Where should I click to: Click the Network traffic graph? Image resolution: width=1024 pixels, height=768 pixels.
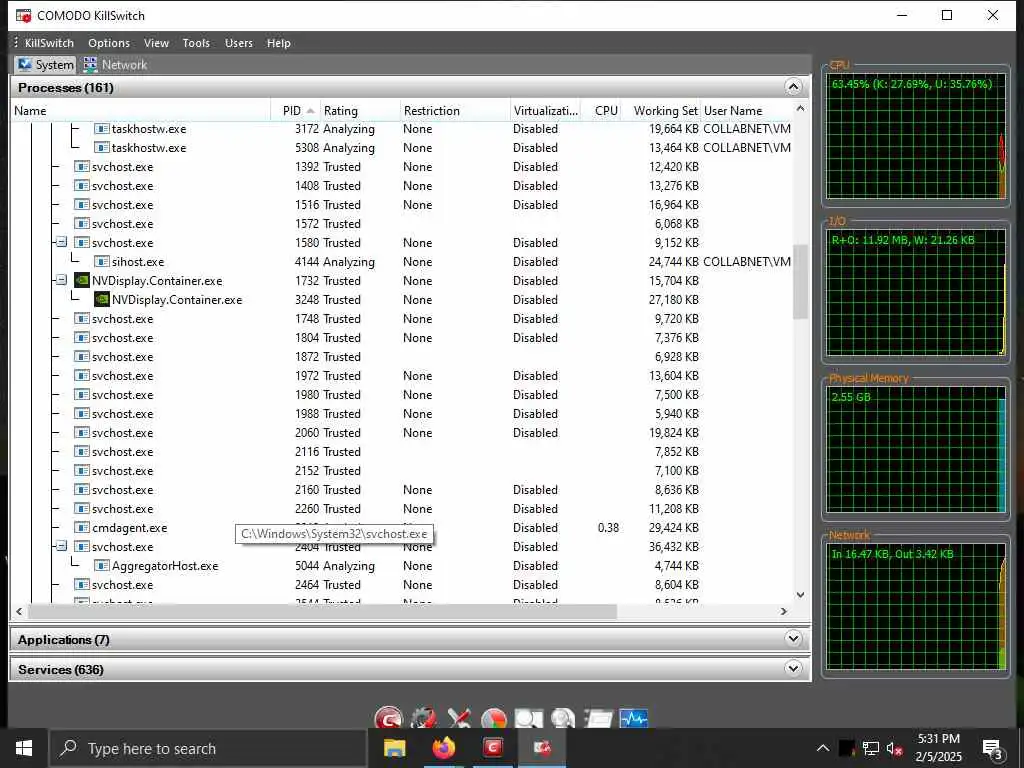(915, 607)
